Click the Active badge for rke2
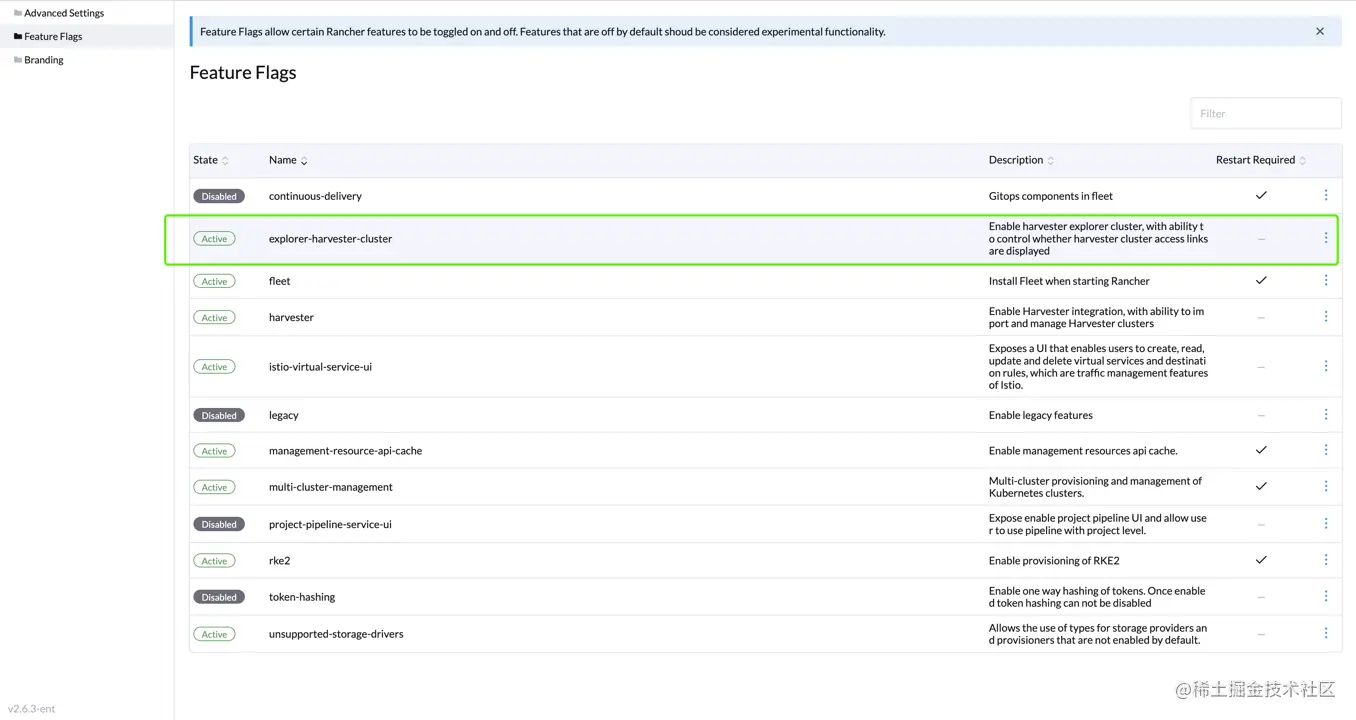This screenshot has width=1356, height=720. [x=214, y=561]
